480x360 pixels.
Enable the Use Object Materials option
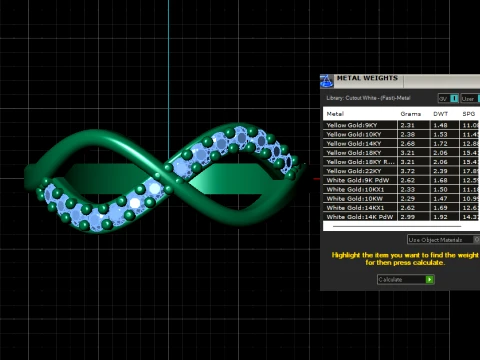(x=443, y=240)
